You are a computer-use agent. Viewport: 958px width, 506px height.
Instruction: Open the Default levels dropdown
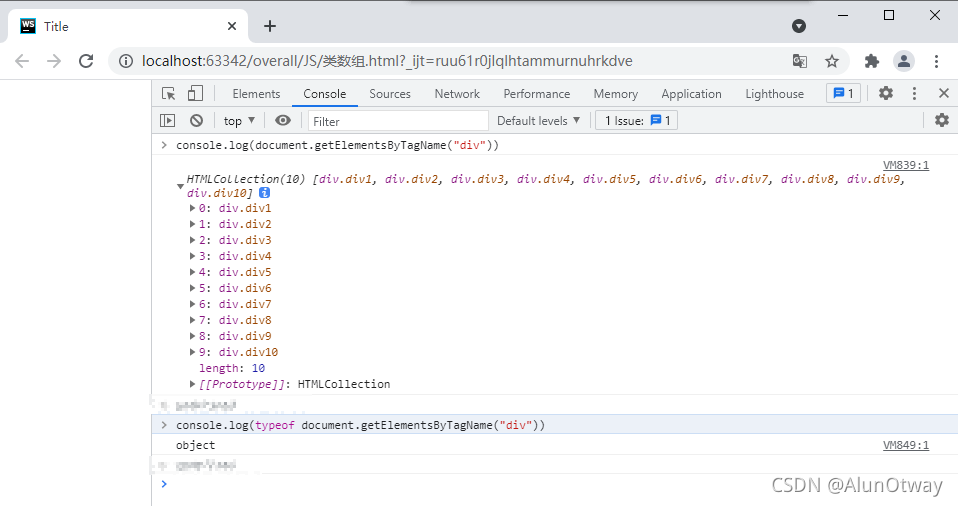click(538, 120)
